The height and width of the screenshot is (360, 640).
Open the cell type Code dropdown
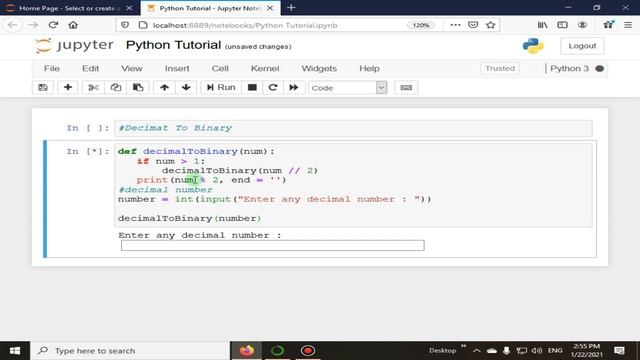tap(347, 88)
